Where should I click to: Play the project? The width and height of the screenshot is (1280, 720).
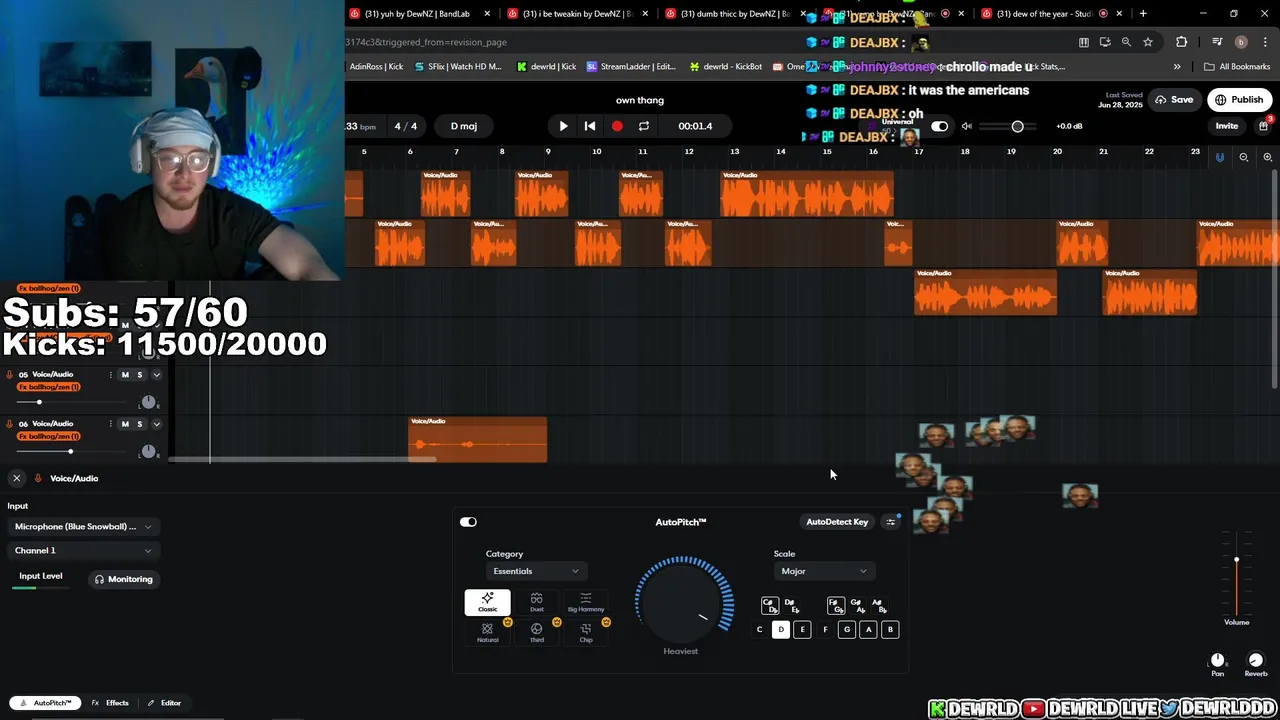pos(563,126)
